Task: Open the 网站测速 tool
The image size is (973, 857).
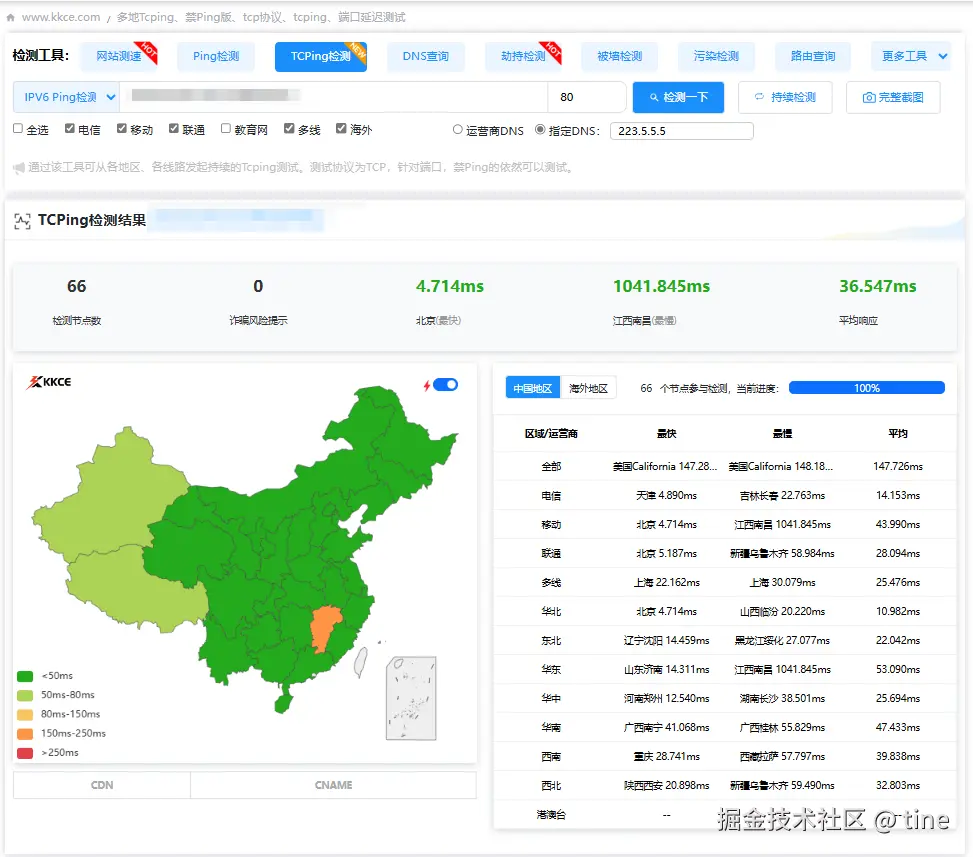Action: point(119,56)
